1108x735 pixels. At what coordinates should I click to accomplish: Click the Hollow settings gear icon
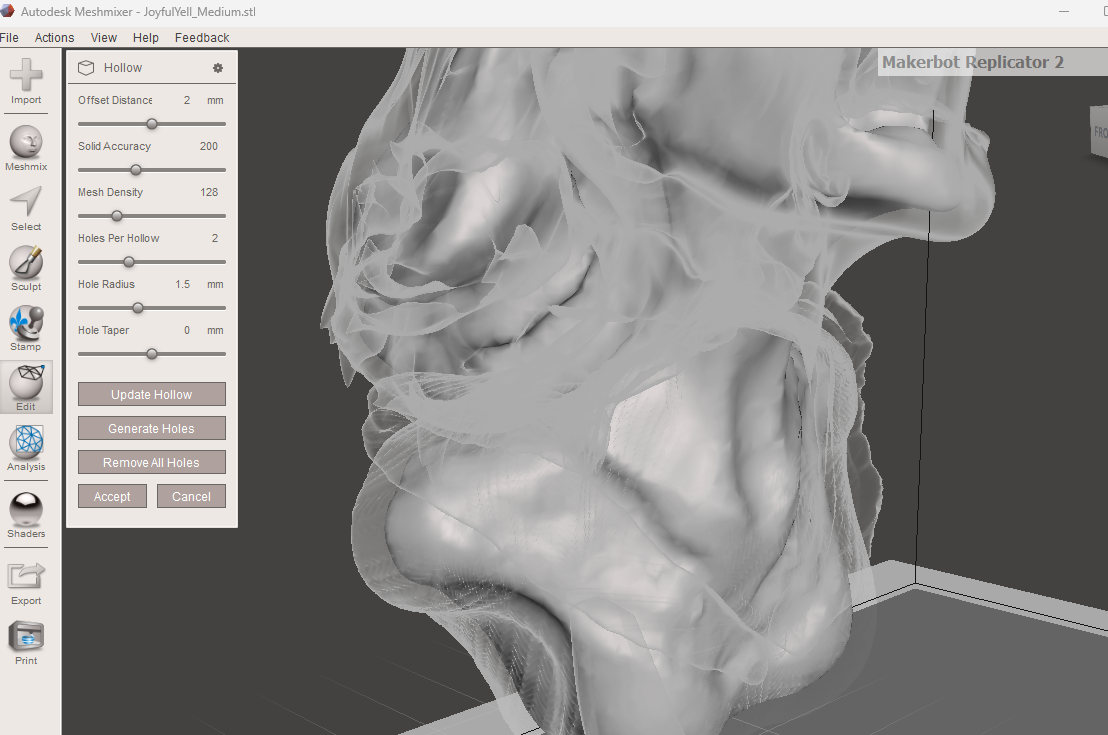pyautogui.click(x=216, y=68)
